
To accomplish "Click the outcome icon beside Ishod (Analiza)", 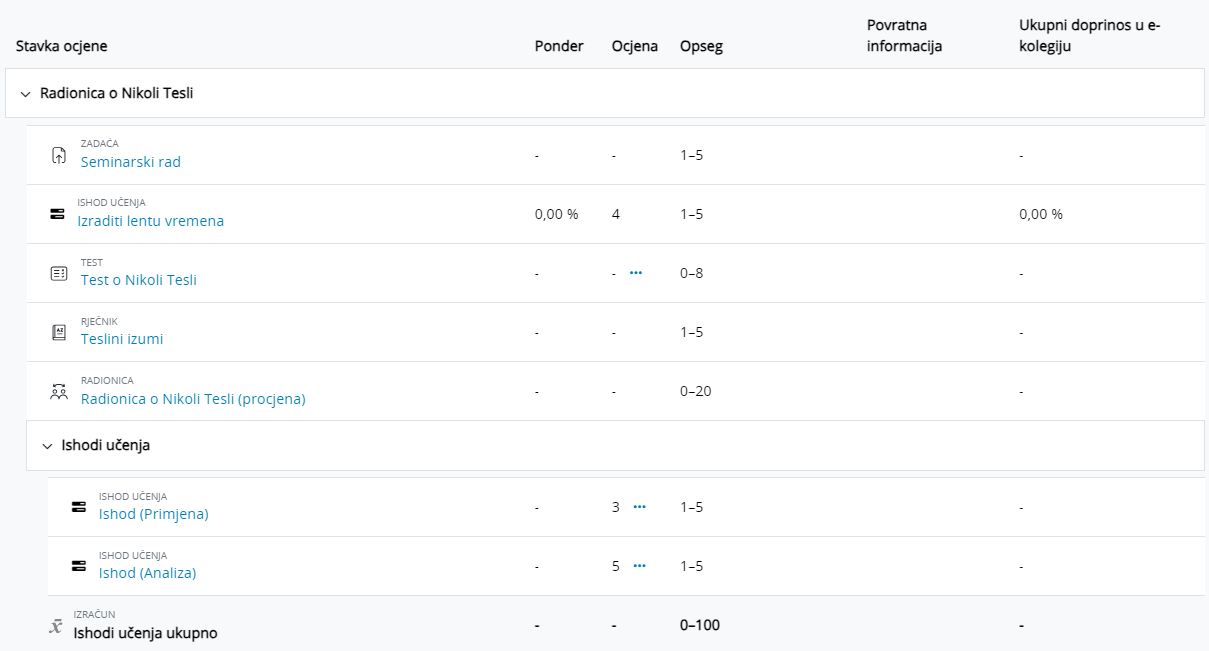I will coord(78,566).
